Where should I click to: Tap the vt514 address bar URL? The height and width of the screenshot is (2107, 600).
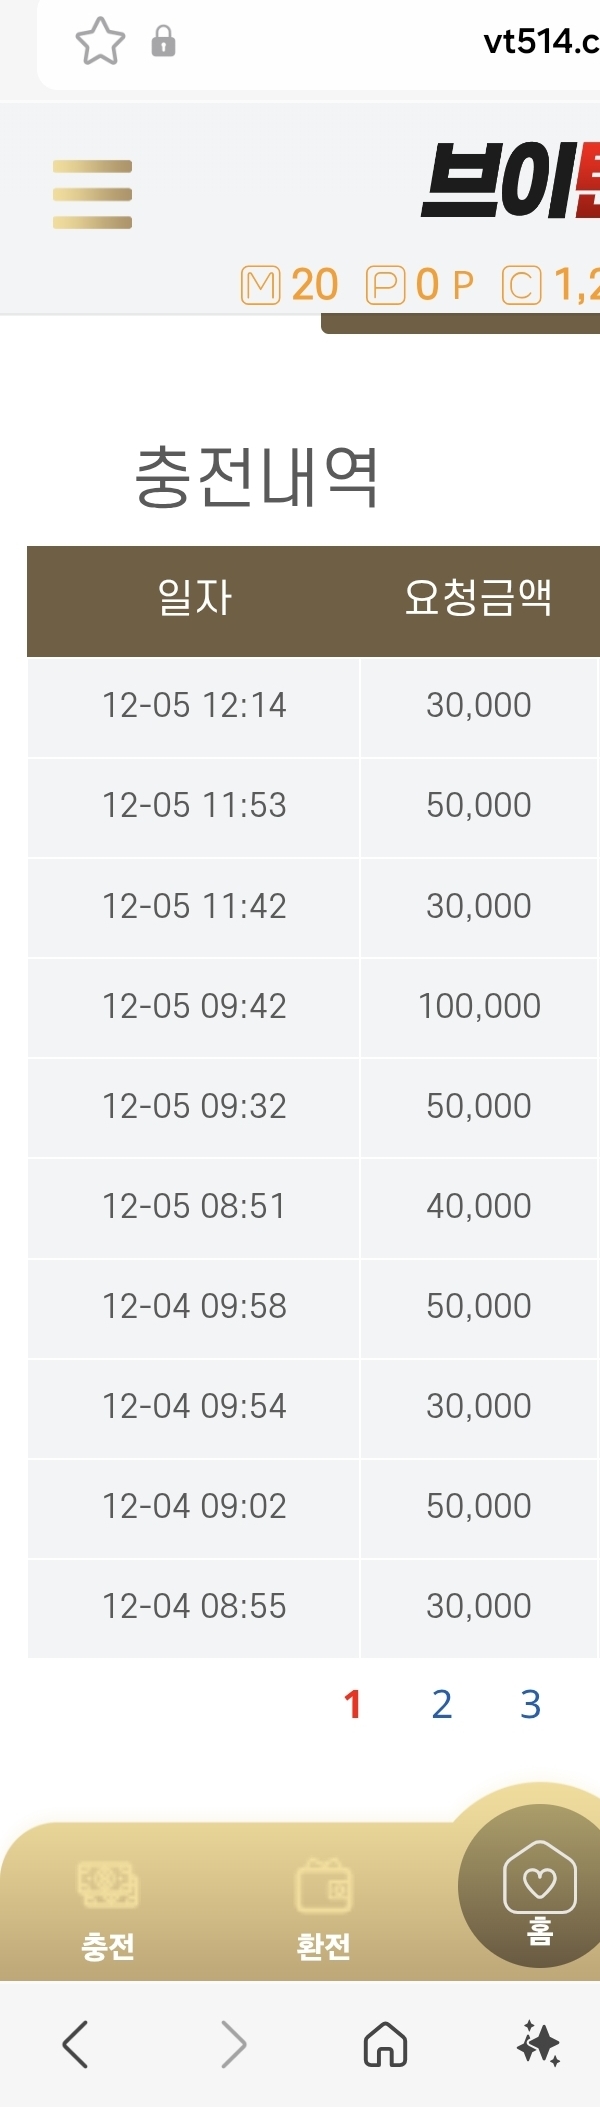[540, 42]
